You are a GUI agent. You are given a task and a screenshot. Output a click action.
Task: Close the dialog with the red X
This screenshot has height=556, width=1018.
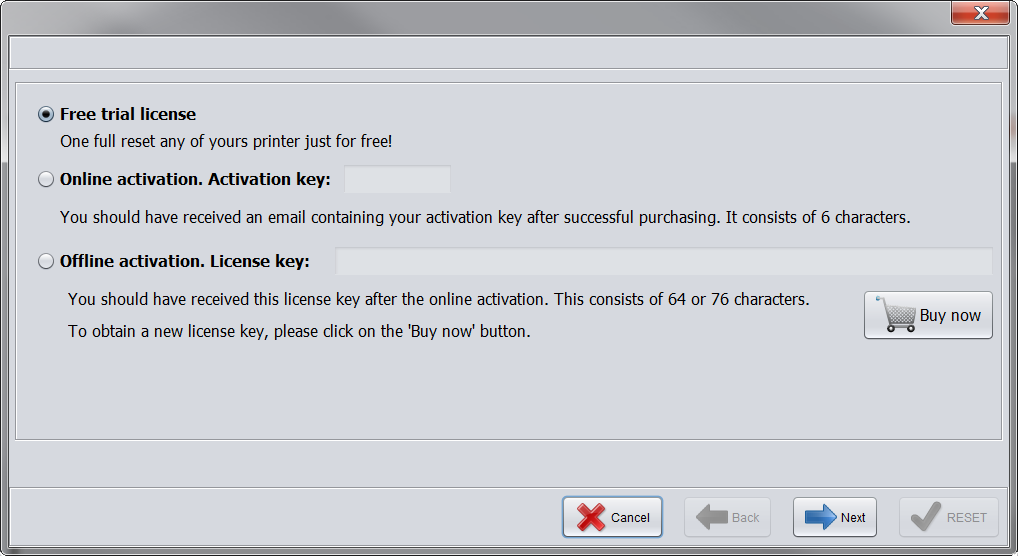click(981, 13)
